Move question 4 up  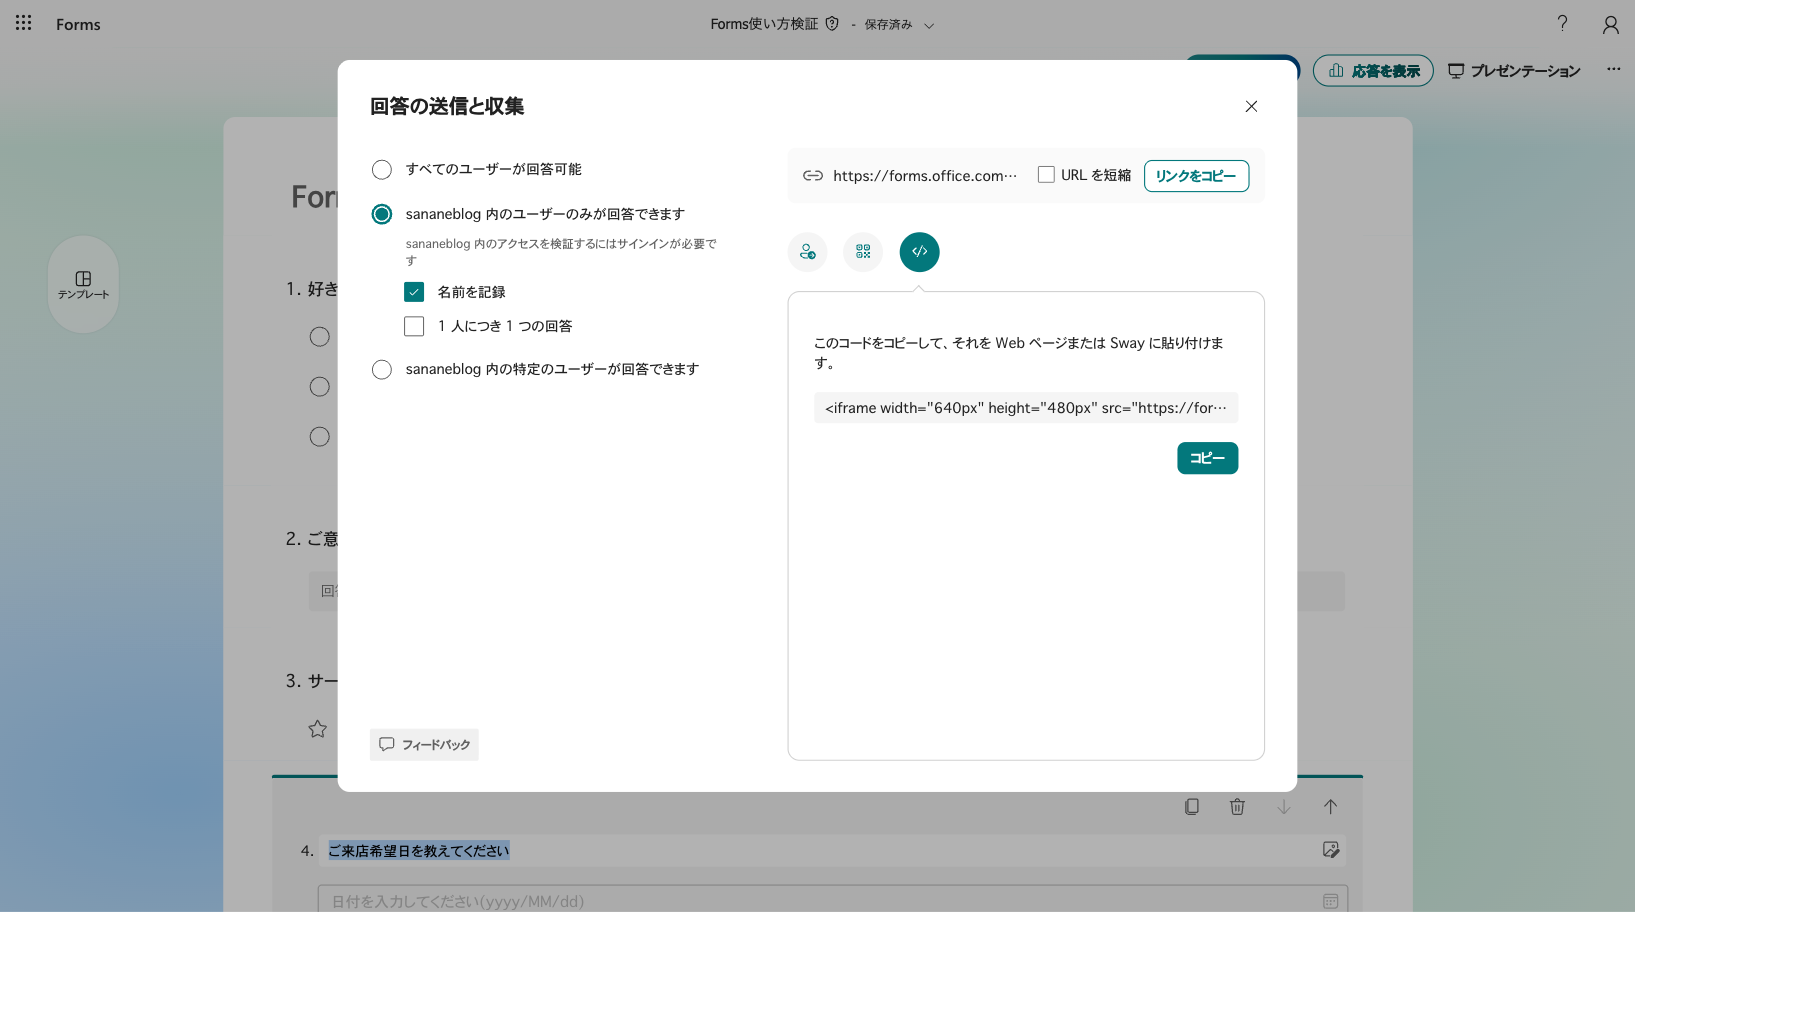1330,806
